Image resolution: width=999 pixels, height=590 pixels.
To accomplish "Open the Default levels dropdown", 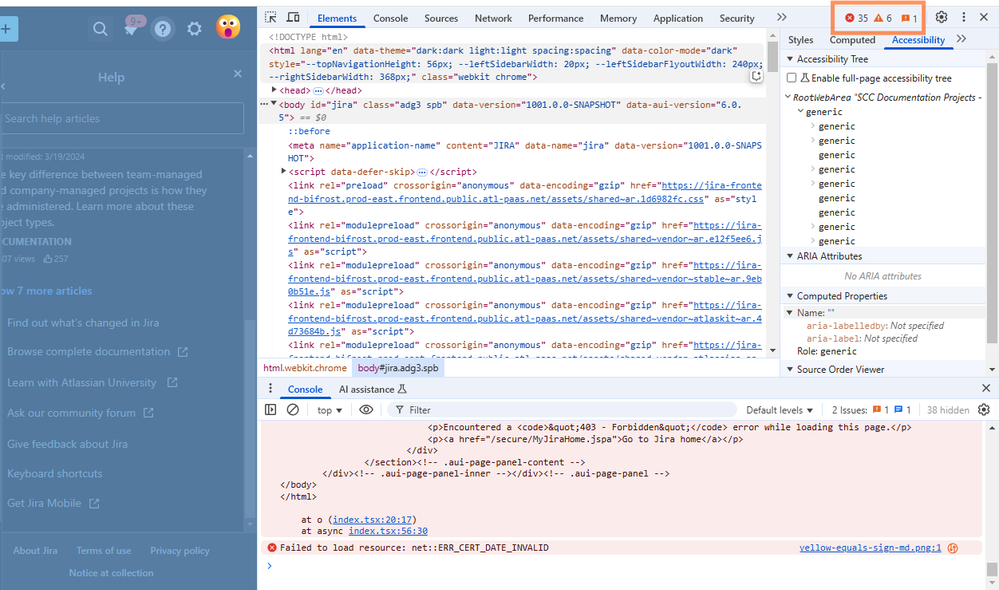I will pos(780,410).
